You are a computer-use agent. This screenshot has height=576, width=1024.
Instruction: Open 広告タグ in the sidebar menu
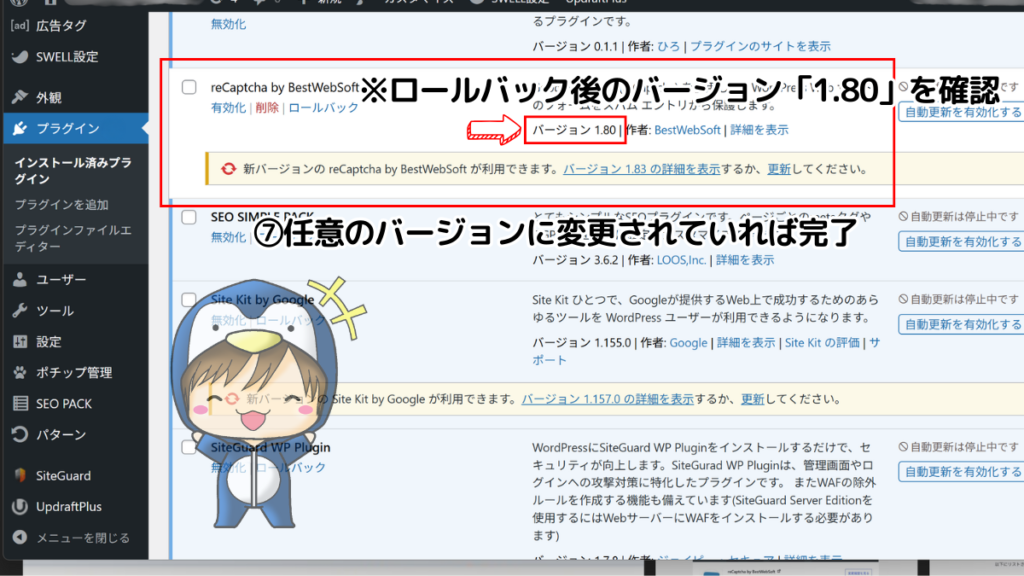61,25
